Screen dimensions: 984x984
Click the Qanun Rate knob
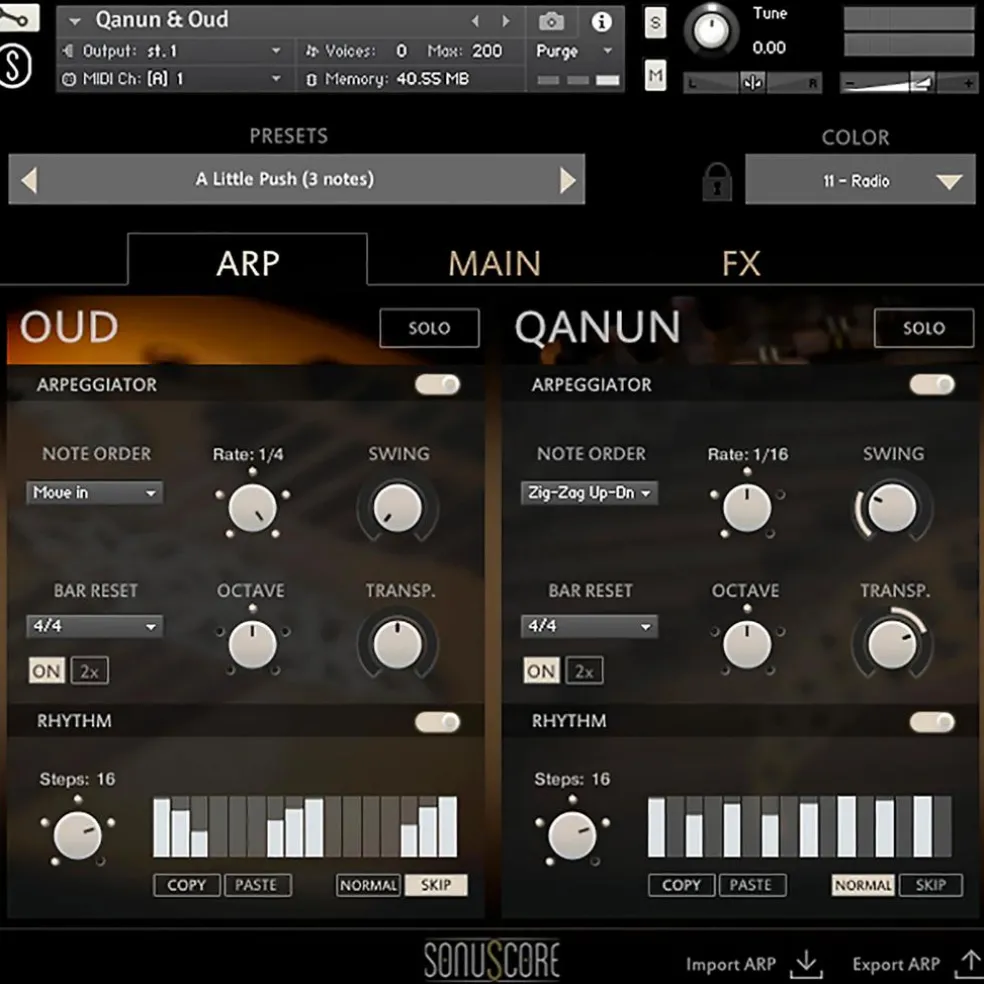click(x=747, y=508)
